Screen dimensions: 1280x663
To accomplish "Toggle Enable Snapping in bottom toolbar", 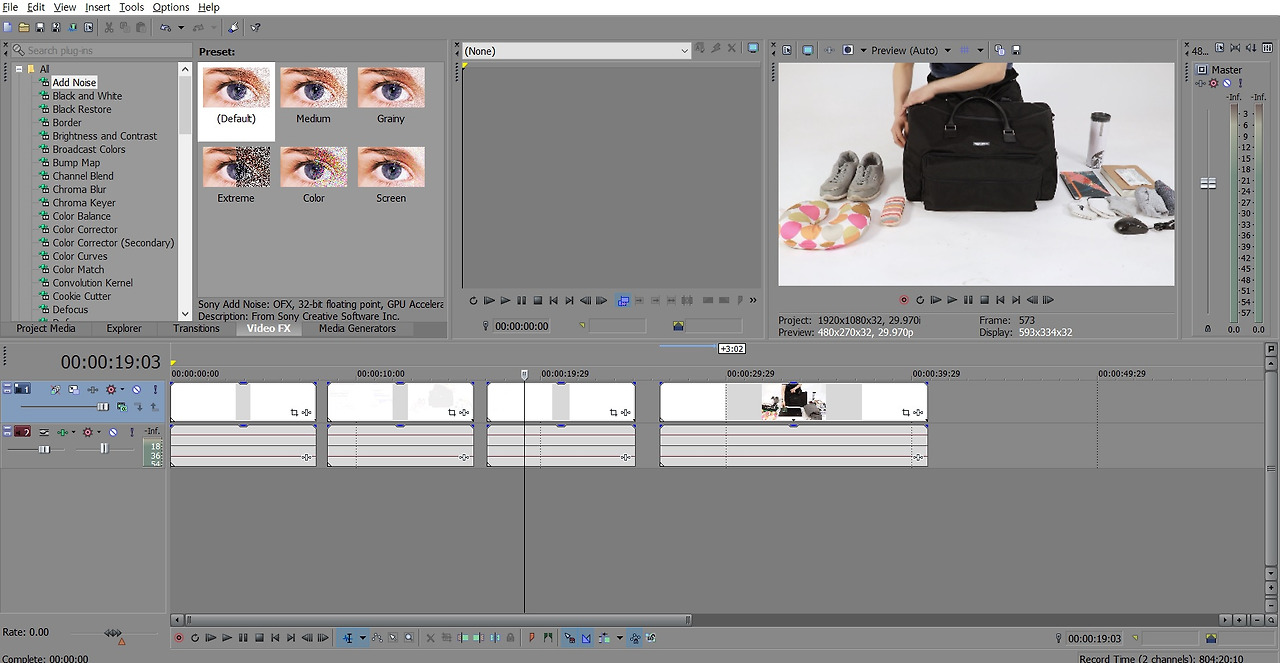I will coord(569,638).
